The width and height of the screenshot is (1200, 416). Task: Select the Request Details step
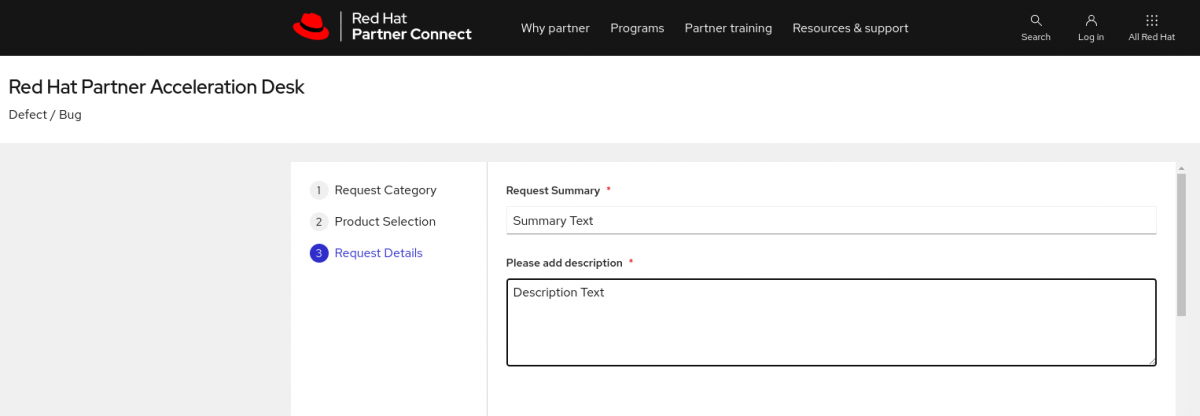pyautogui.click(x=378, y=253)
